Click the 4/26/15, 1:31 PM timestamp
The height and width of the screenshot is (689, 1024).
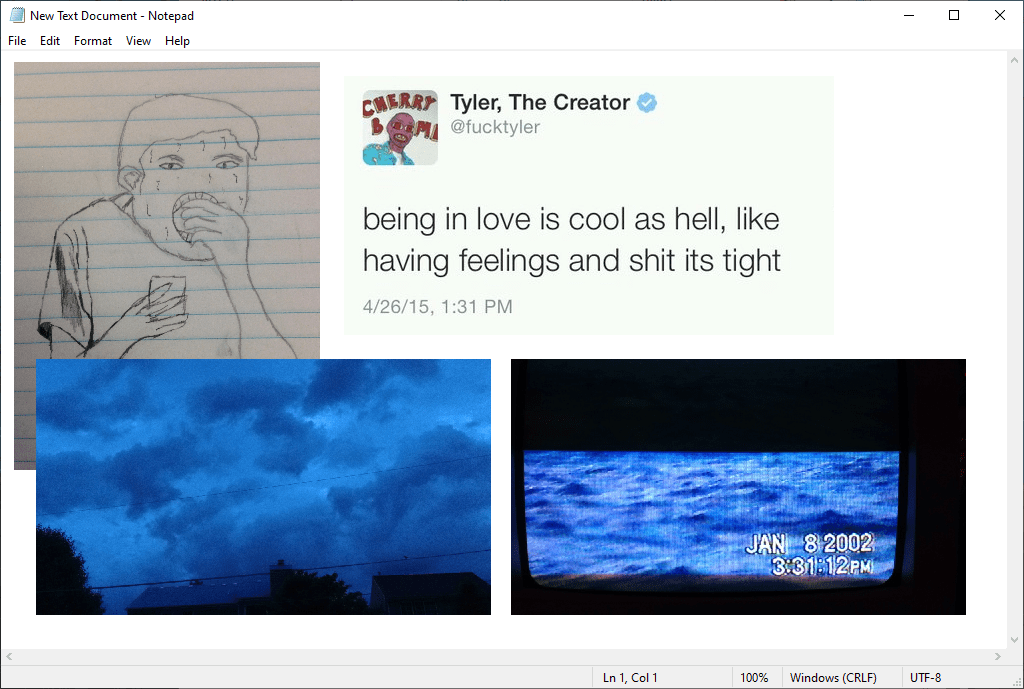click(438, 306)
